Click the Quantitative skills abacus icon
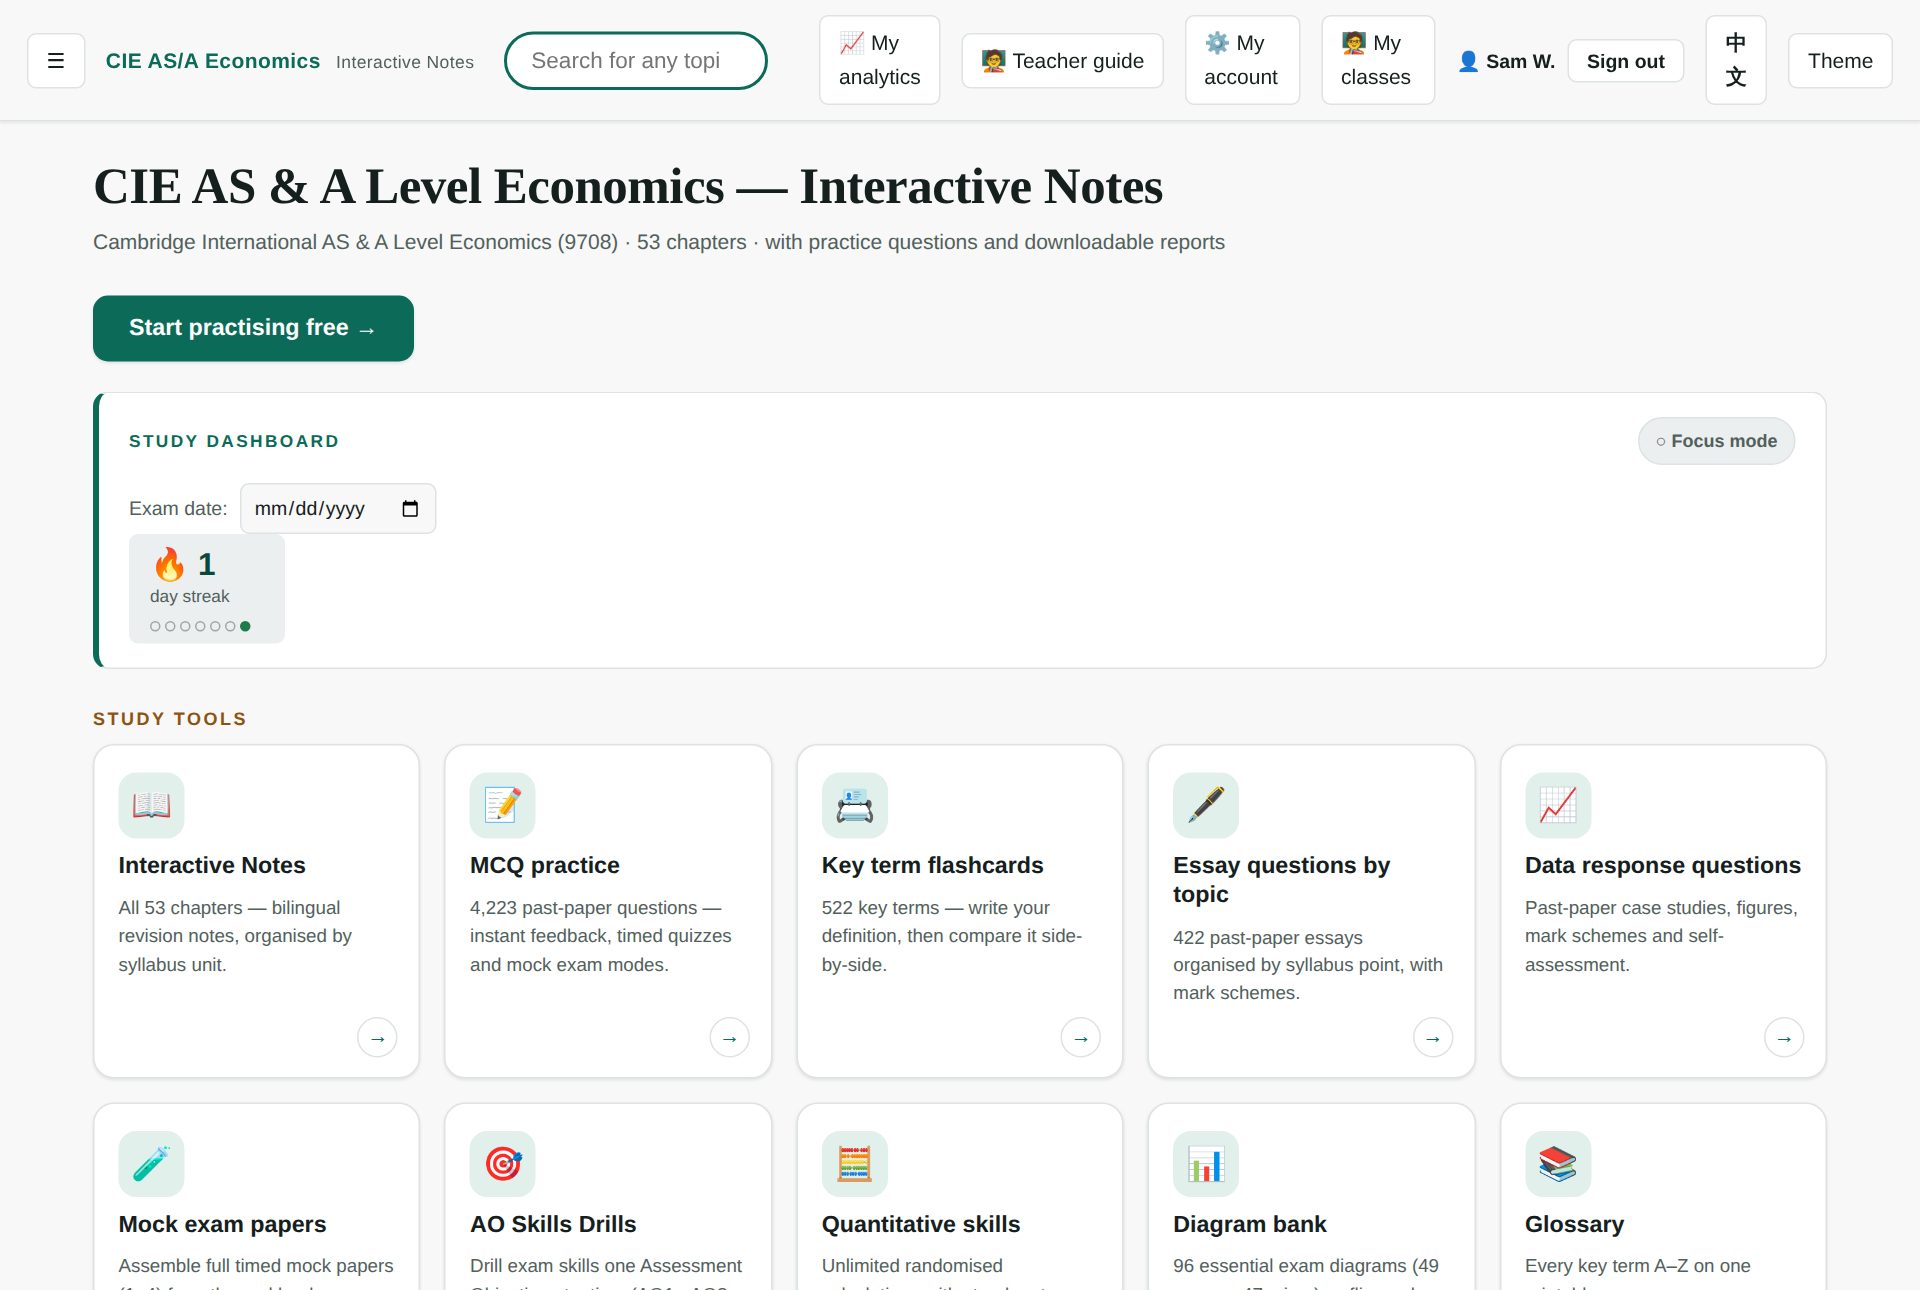Viewport: 1920px width, 1290px height. point(854,1164)
